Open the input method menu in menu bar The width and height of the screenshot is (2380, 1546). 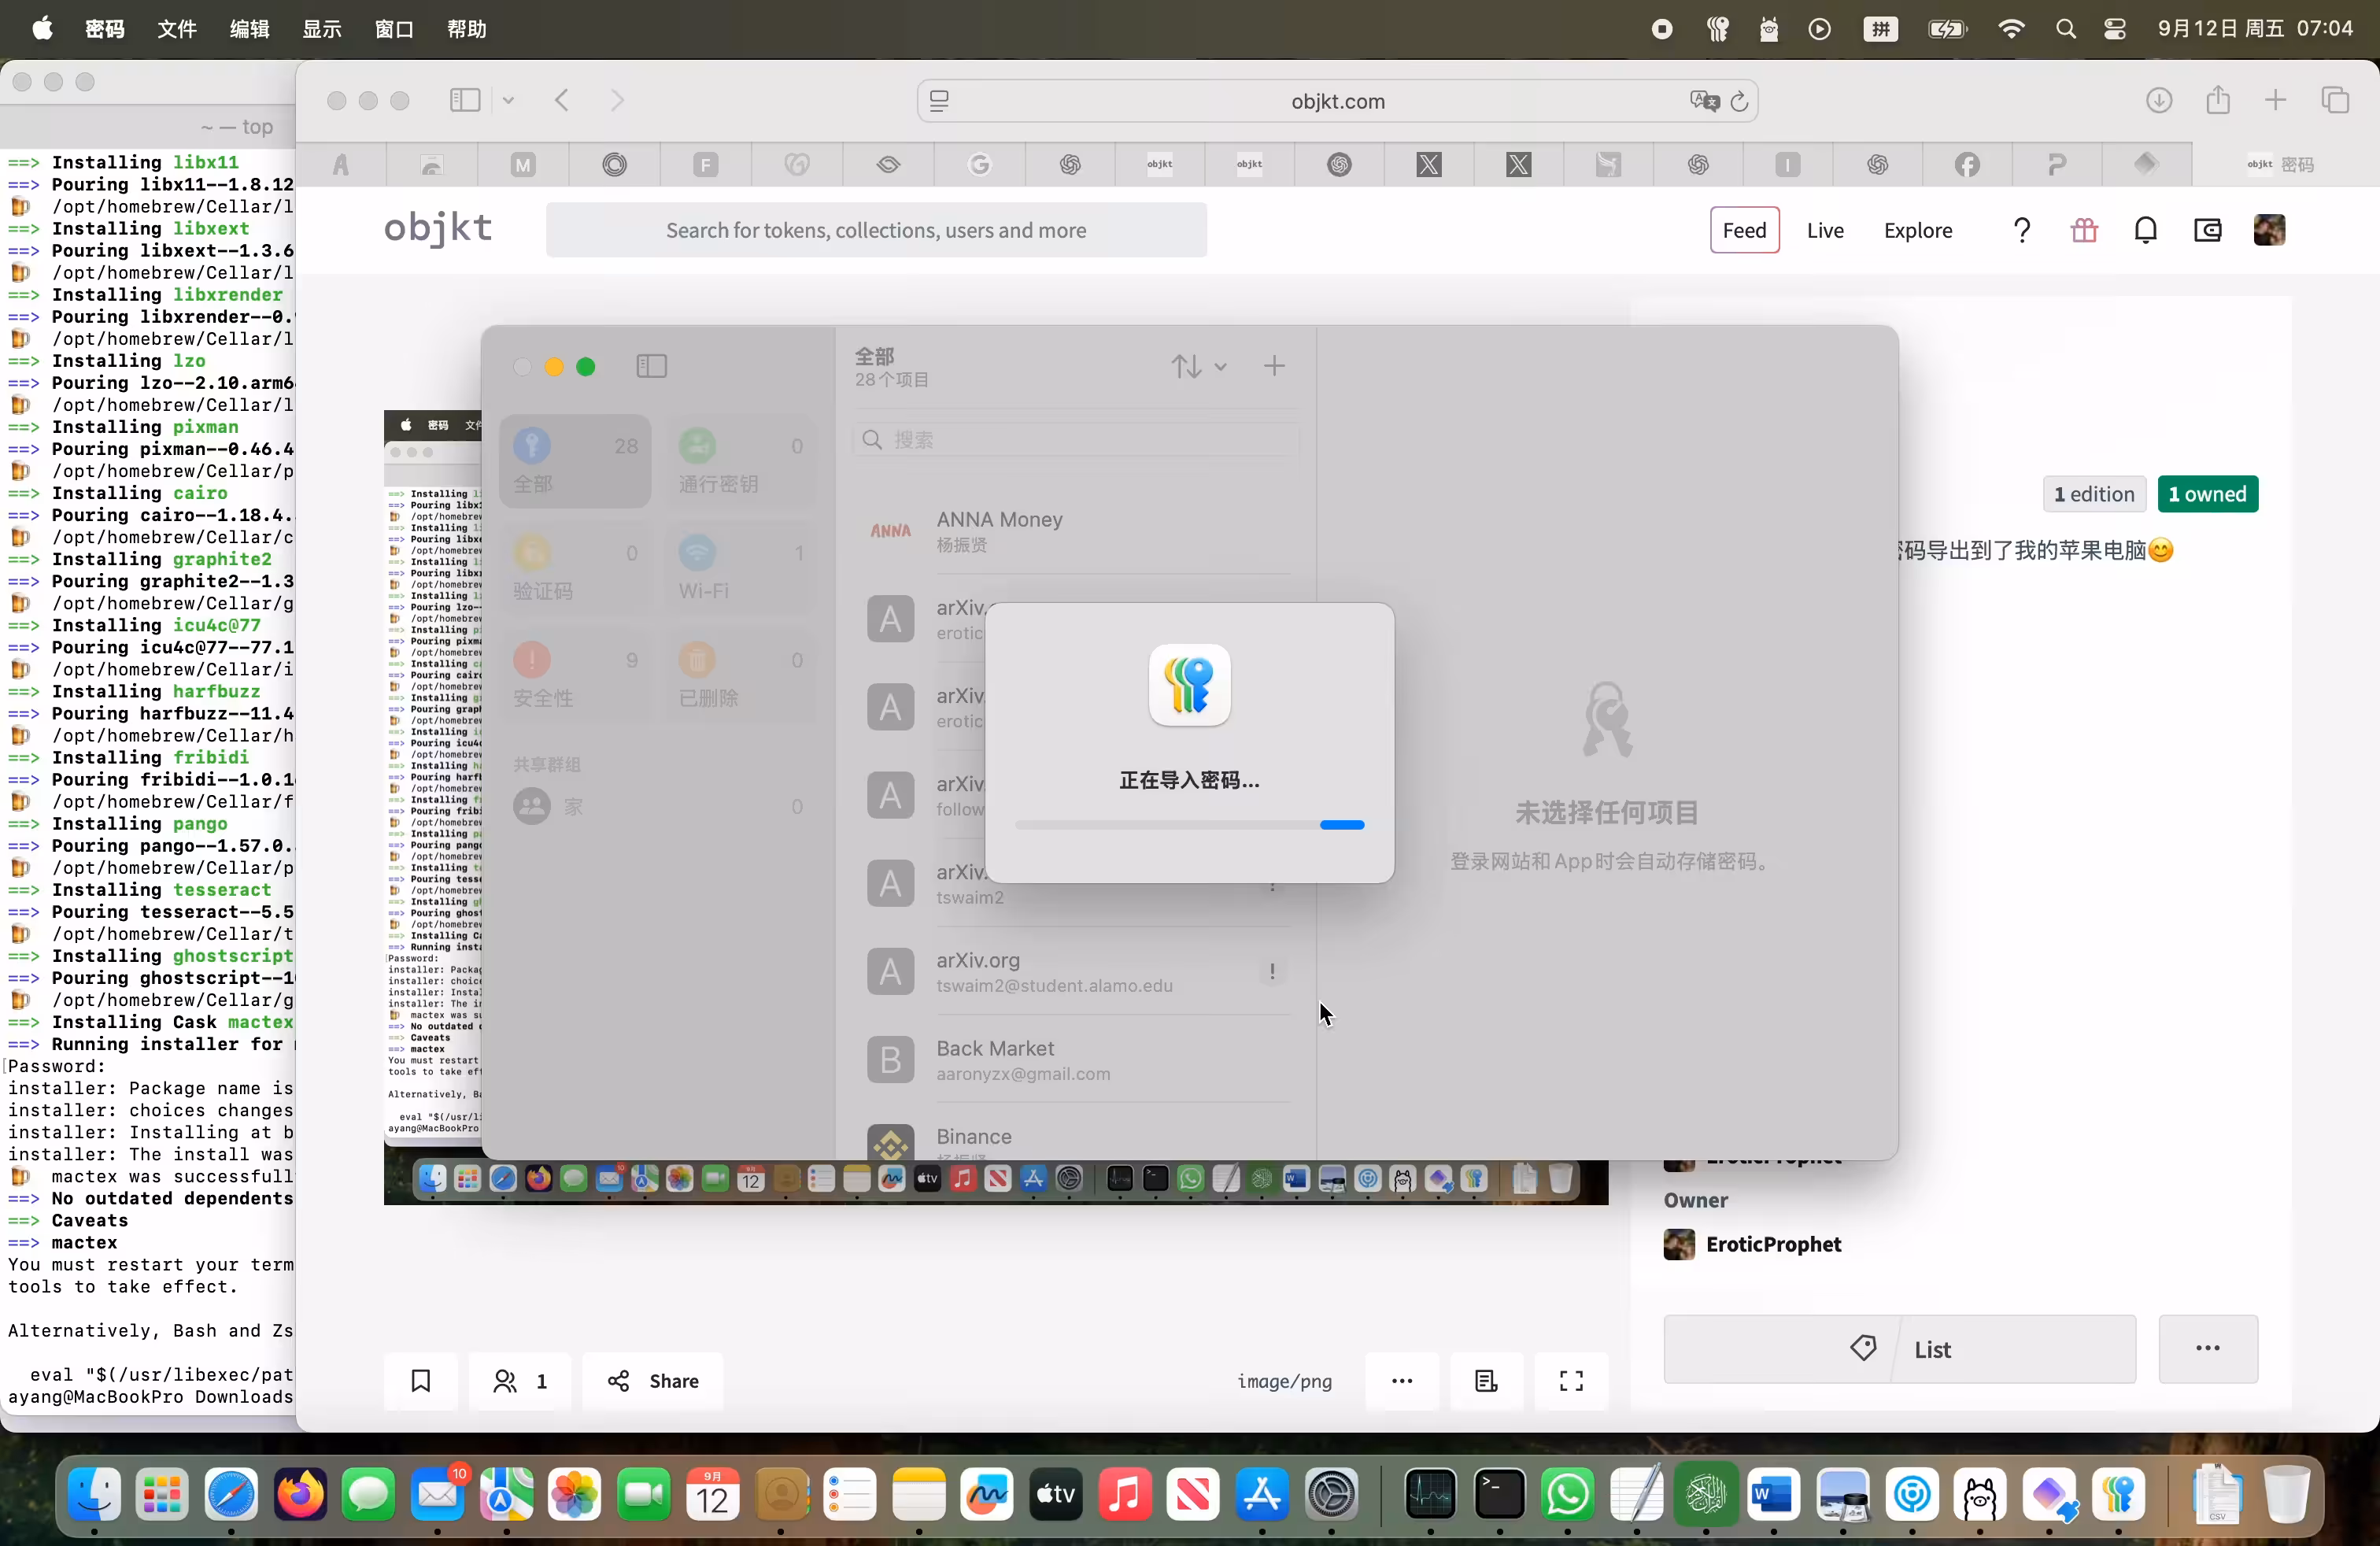click(x=1881, y=29)
